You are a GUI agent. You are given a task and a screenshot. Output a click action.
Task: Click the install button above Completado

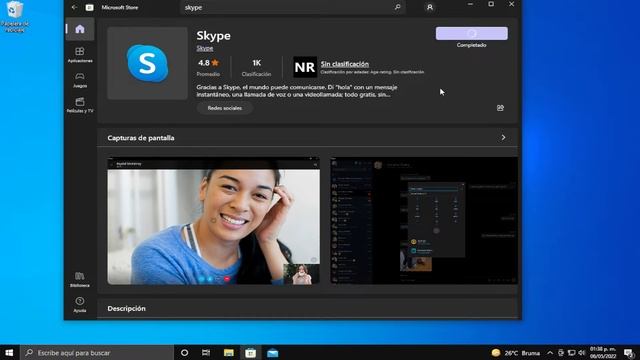(x=471, y=33)
